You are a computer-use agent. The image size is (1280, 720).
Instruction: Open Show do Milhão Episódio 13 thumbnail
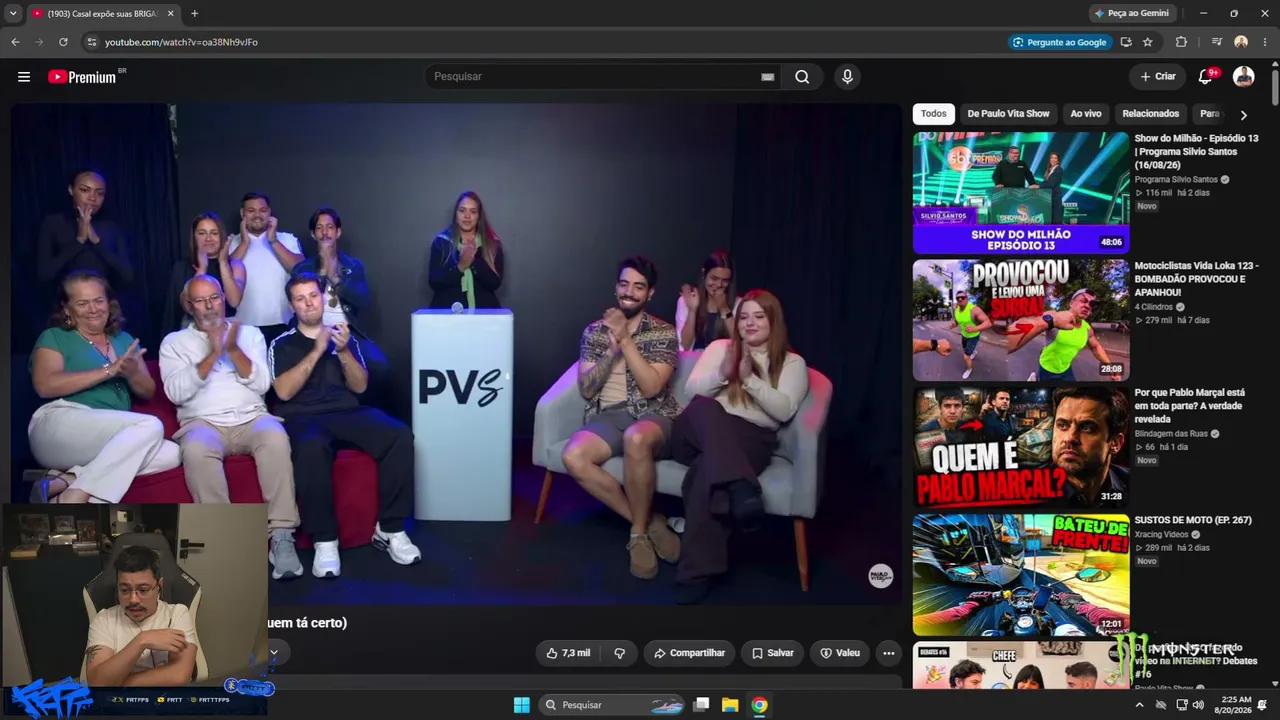(x=1021, y=192)
